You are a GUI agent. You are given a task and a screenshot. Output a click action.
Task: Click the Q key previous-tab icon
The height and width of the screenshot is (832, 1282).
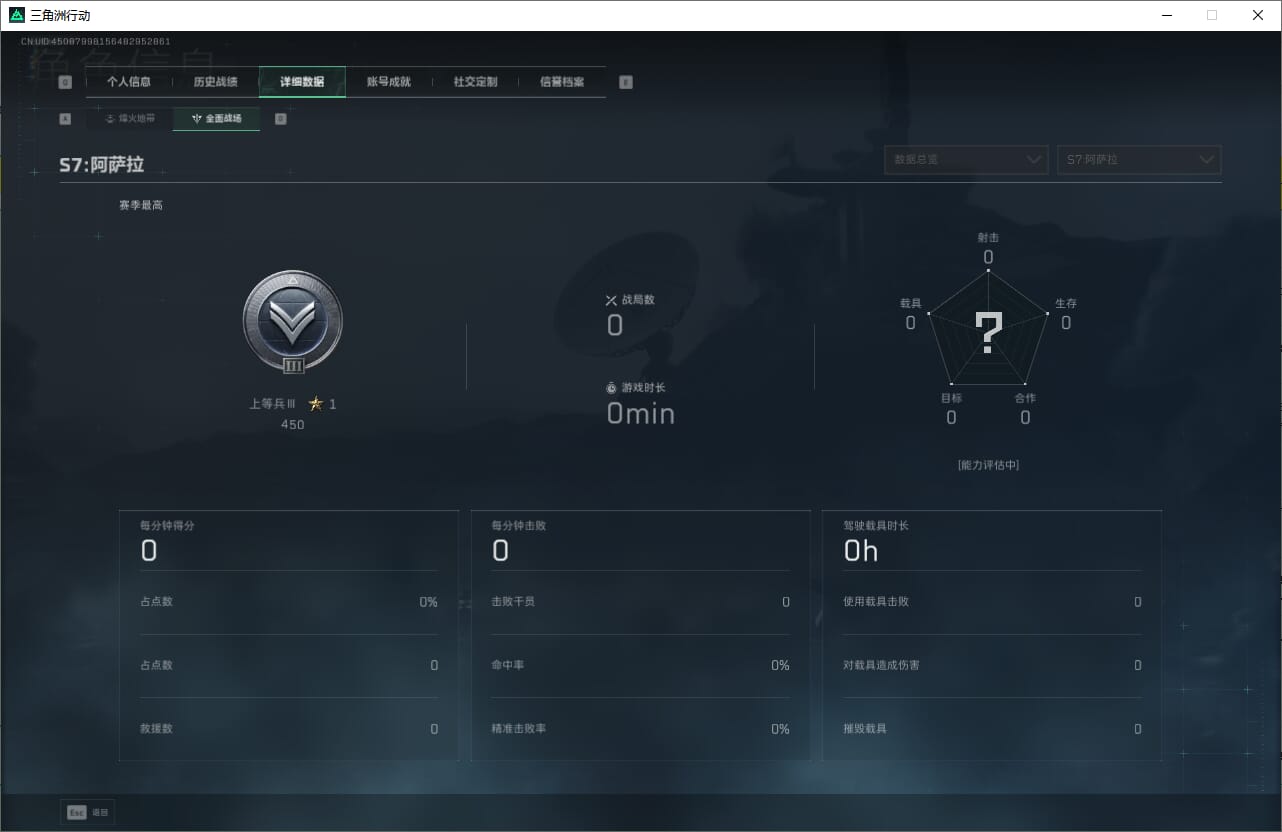(x=65, y=83)
